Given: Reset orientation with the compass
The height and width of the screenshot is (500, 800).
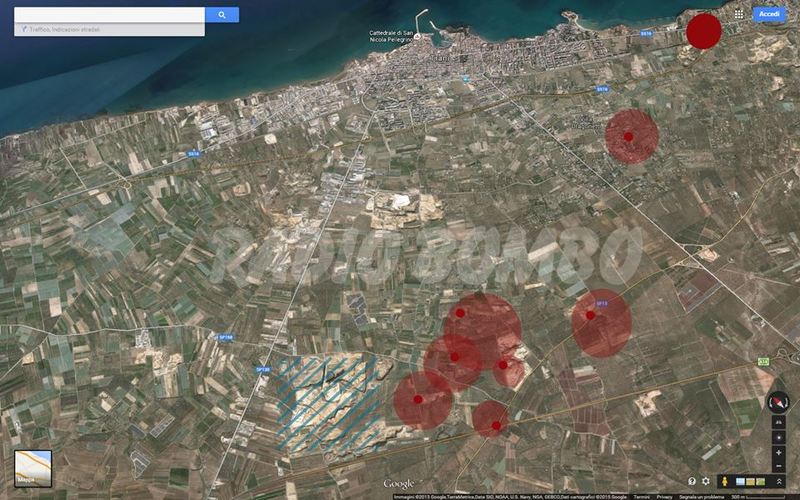Looking at the screenshot, I should [x=778, y=402].
